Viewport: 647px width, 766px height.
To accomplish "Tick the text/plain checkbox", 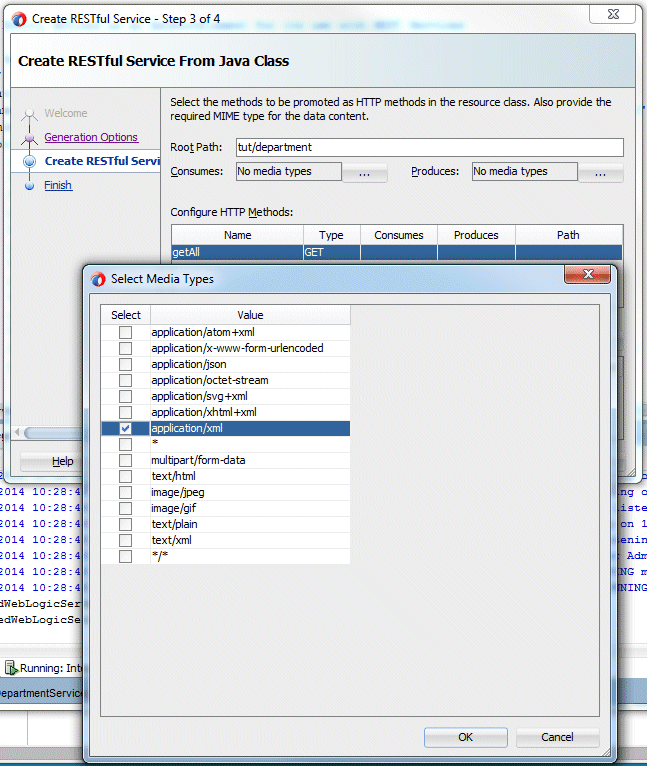I will tap(126, 524).
